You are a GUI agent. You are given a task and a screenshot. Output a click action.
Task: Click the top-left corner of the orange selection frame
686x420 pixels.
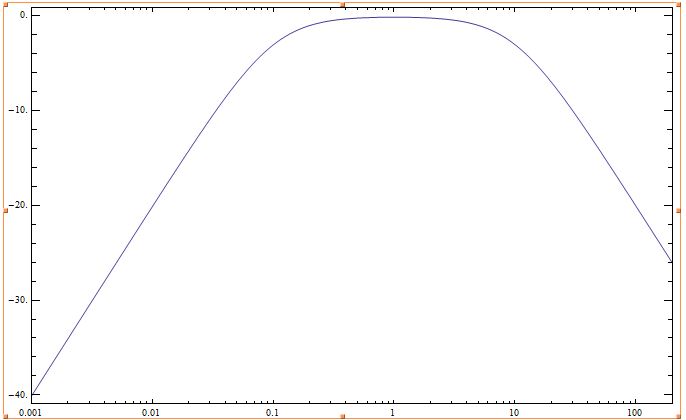tap(5, 5)
